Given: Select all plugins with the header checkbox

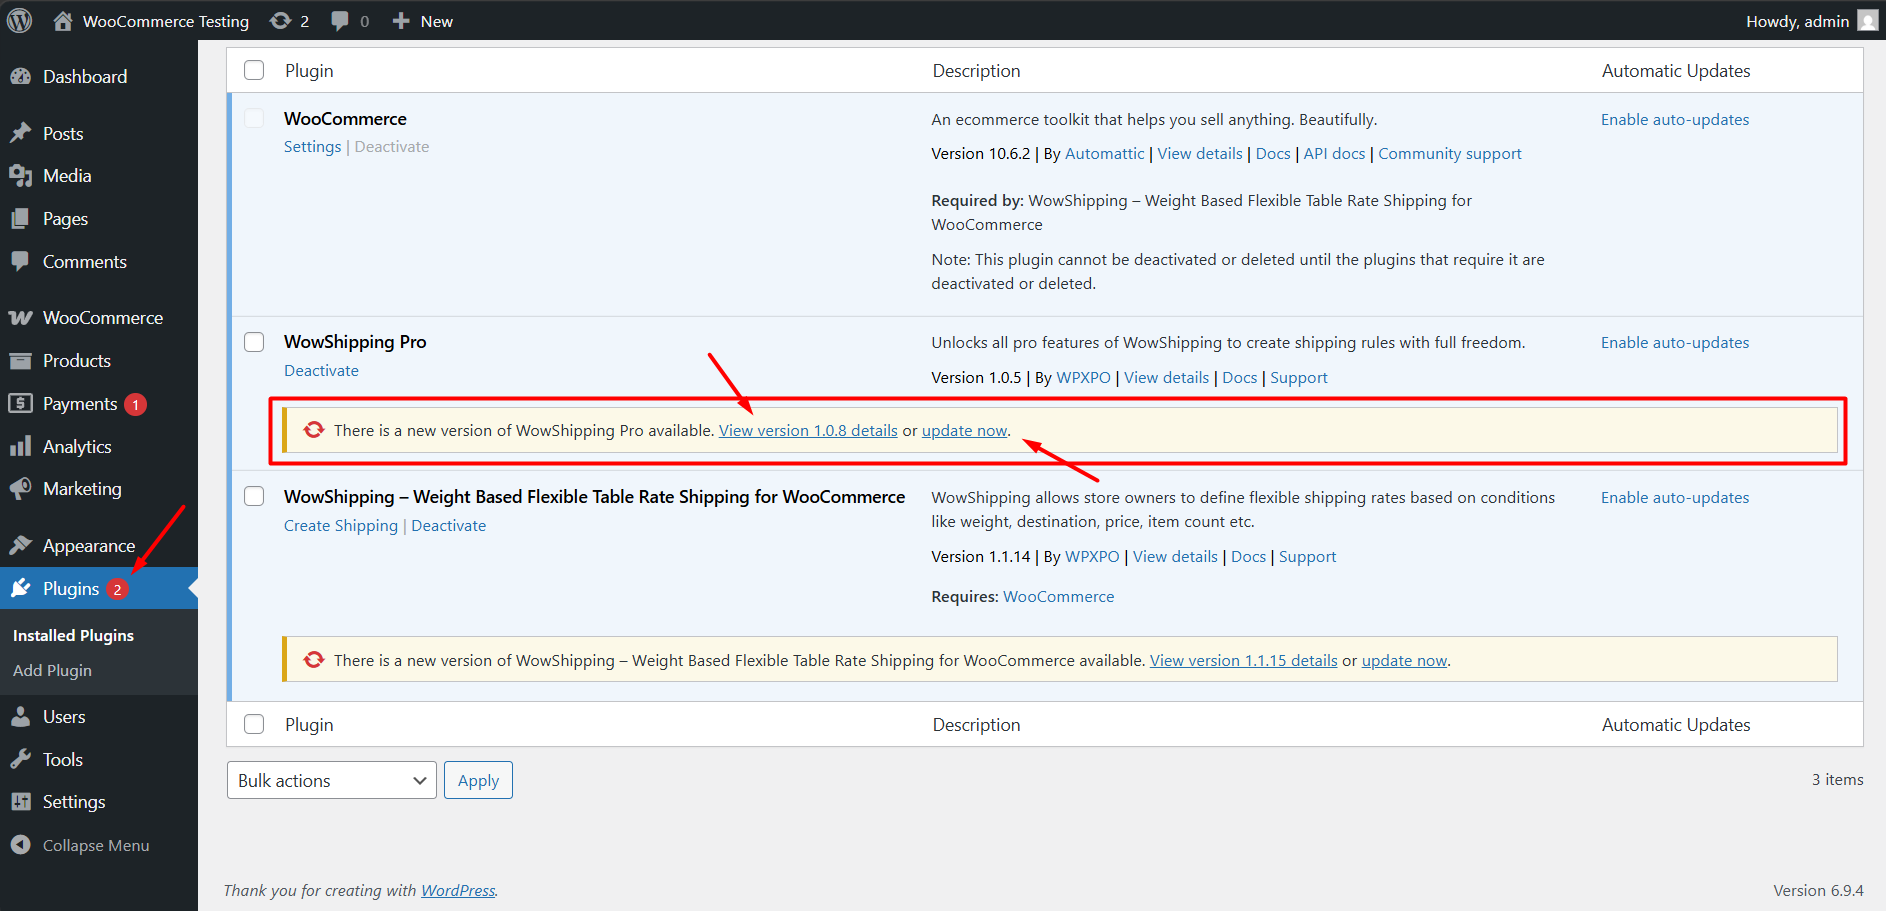Looking at the screenshot, I should 254,70.
